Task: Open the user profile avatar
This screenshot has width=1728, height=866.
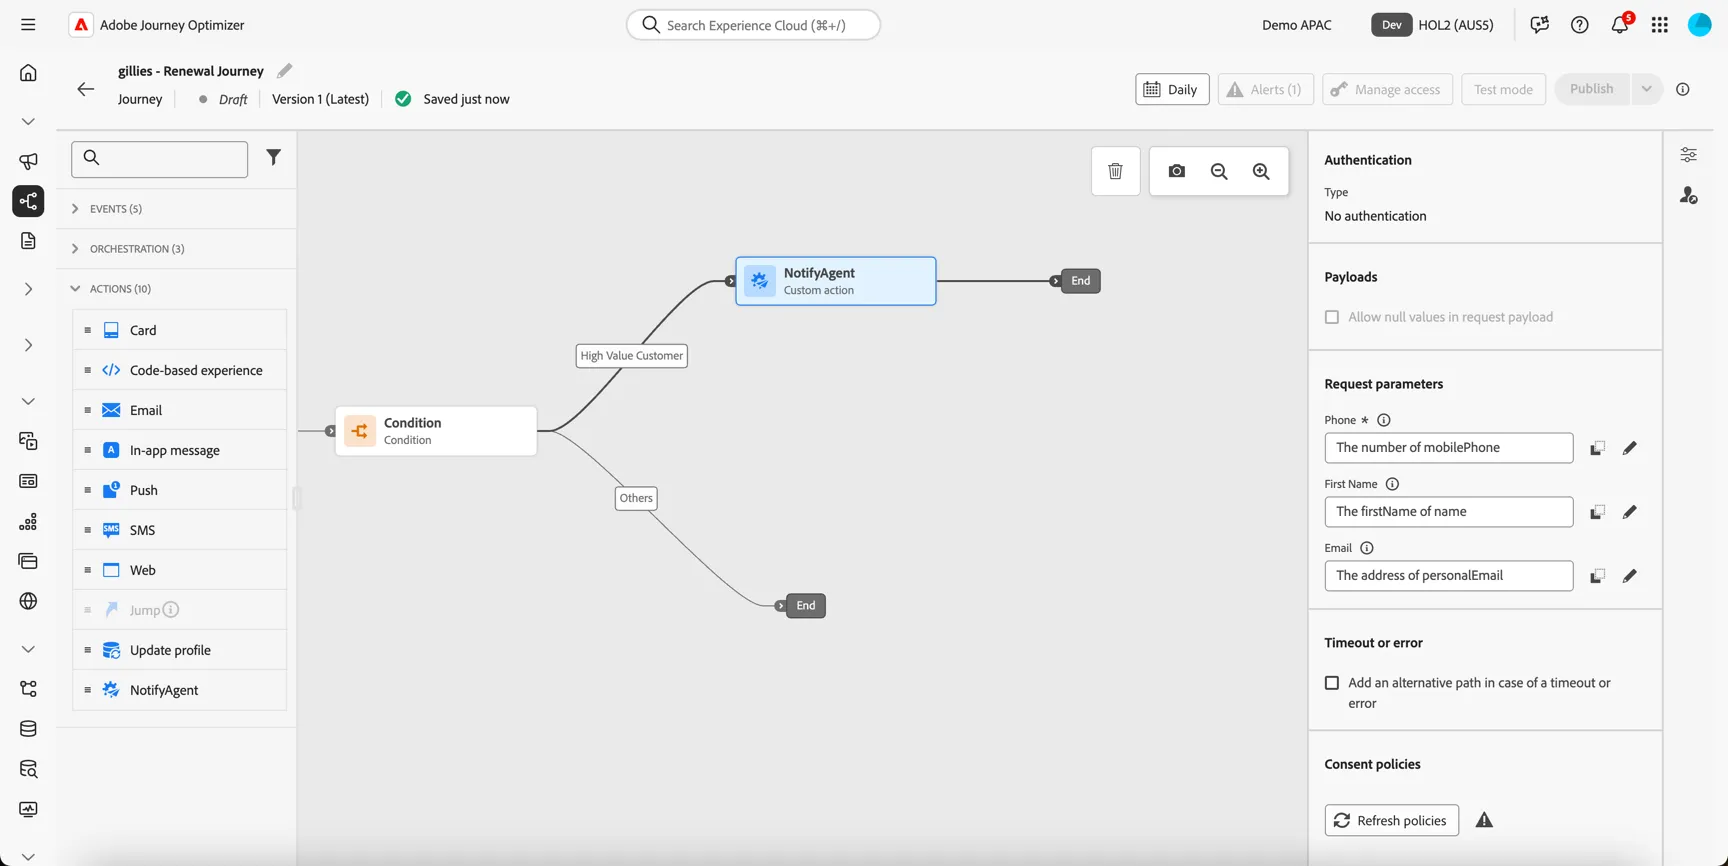Action: pos(1699,25)
